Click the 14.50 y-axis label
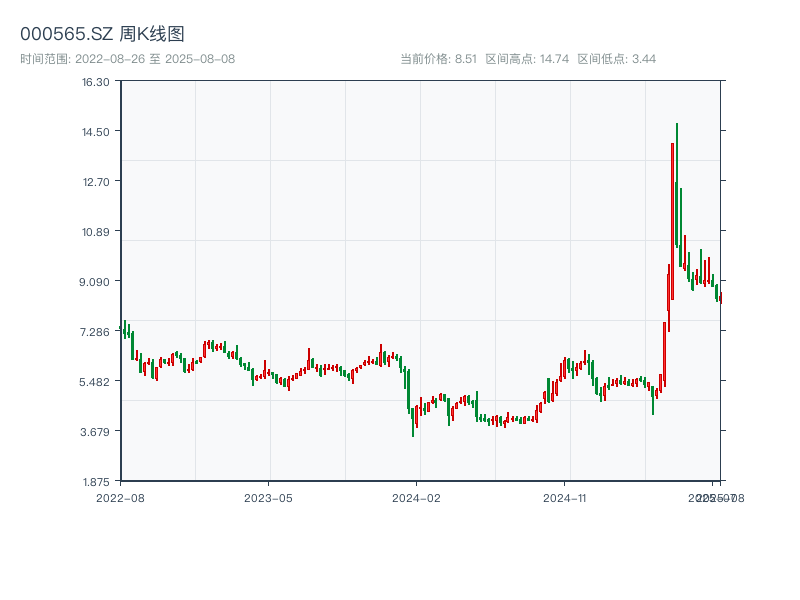Screen dimensions: 800x600 pos(96,131)
